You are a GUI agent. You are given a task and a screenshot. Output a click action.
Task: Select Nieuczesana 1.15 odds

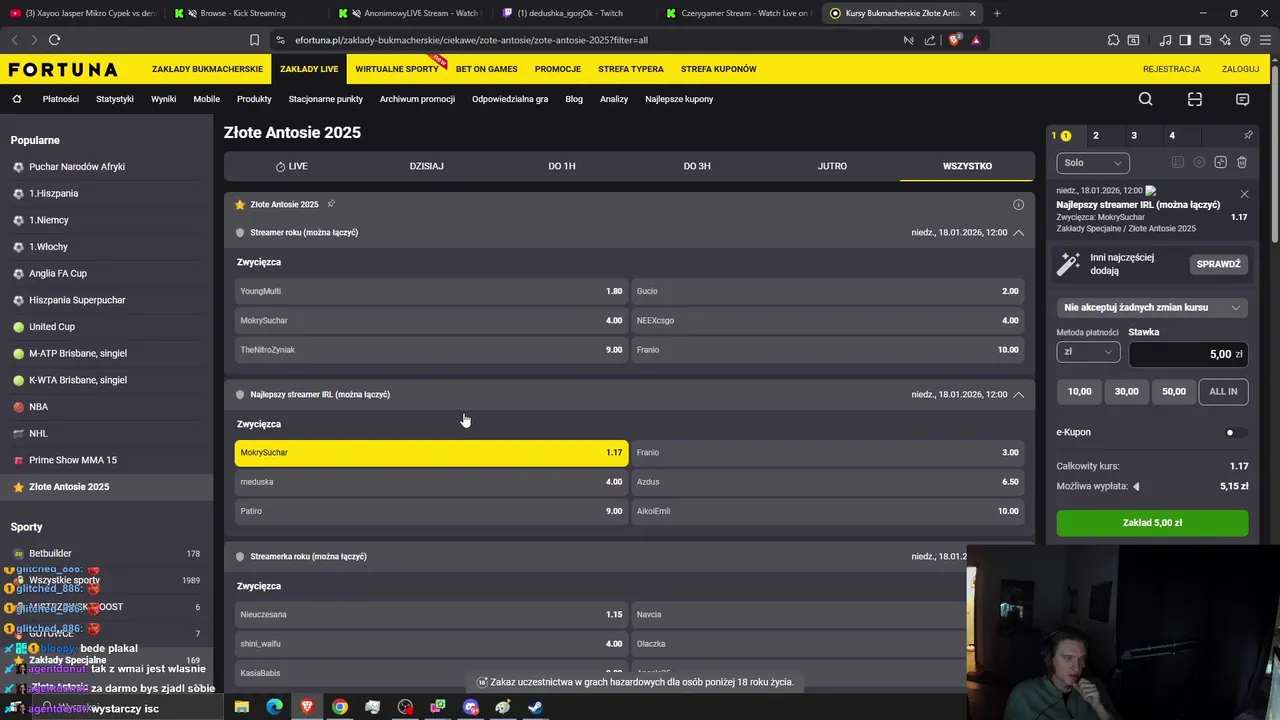coord(431,615)
